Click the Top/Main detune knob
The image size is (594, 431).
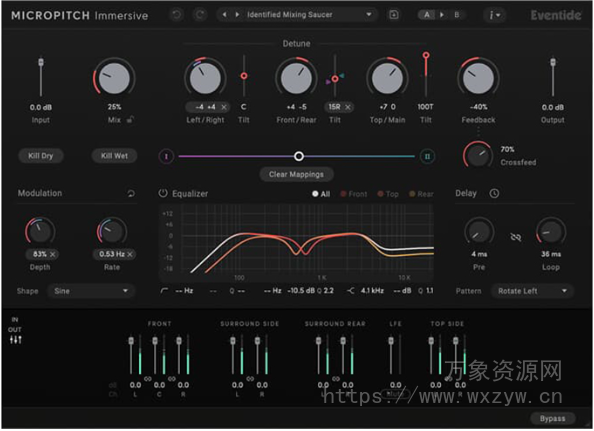tap(387, 78)
